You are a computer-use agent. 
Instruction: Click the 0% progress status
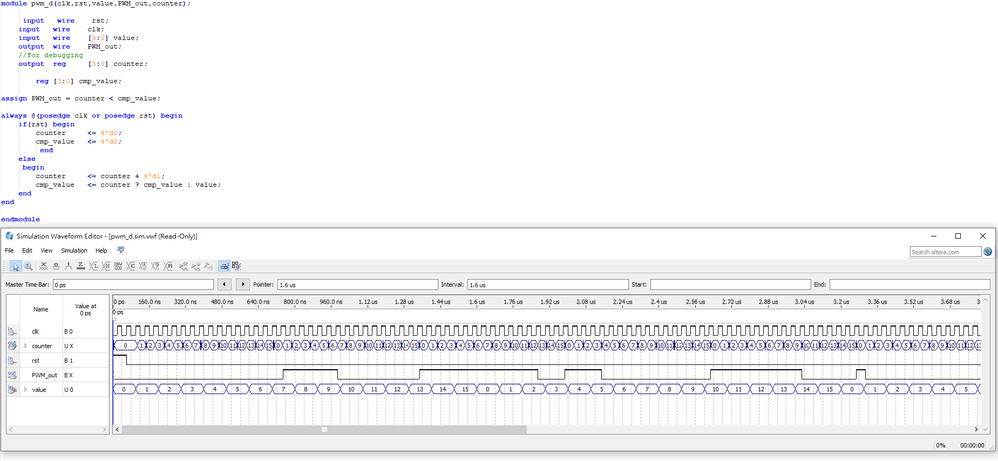[x=940, y=445]
